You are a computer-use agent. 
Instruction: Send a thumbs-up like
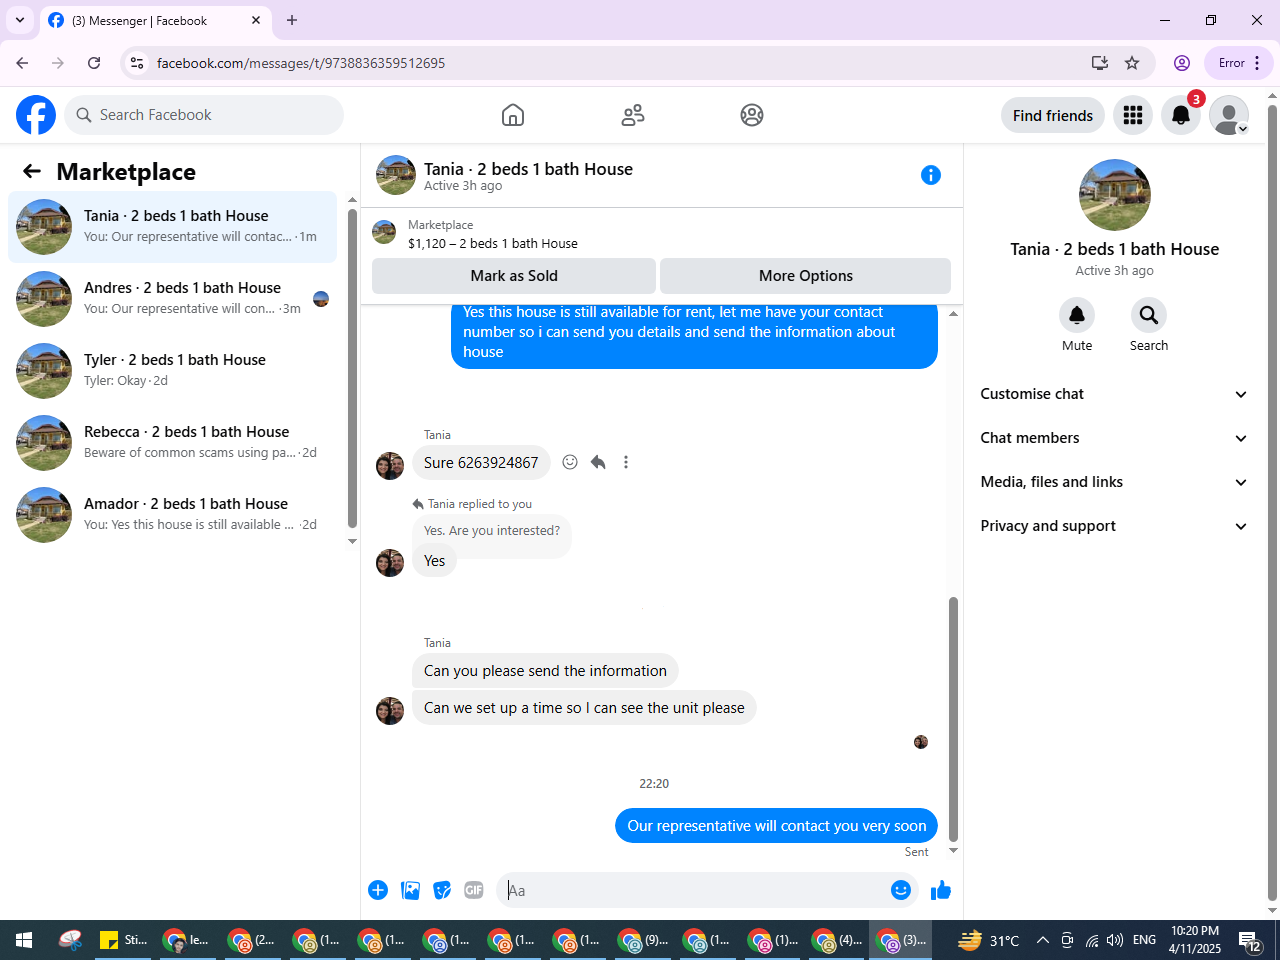pyautogui.click(x=941, y=890)
